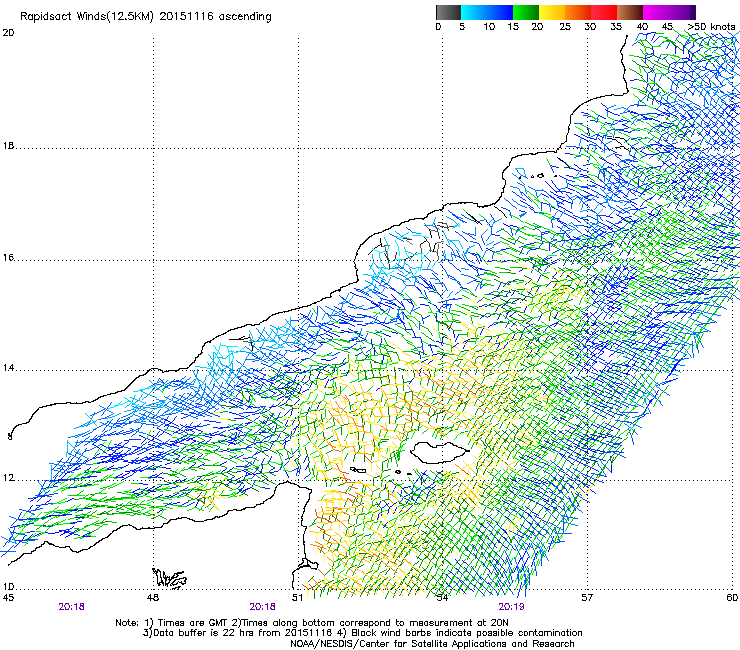Viewport: 740px width, 650px height.
Task: Click the legend scale value "25"
Action: [565, 27]
